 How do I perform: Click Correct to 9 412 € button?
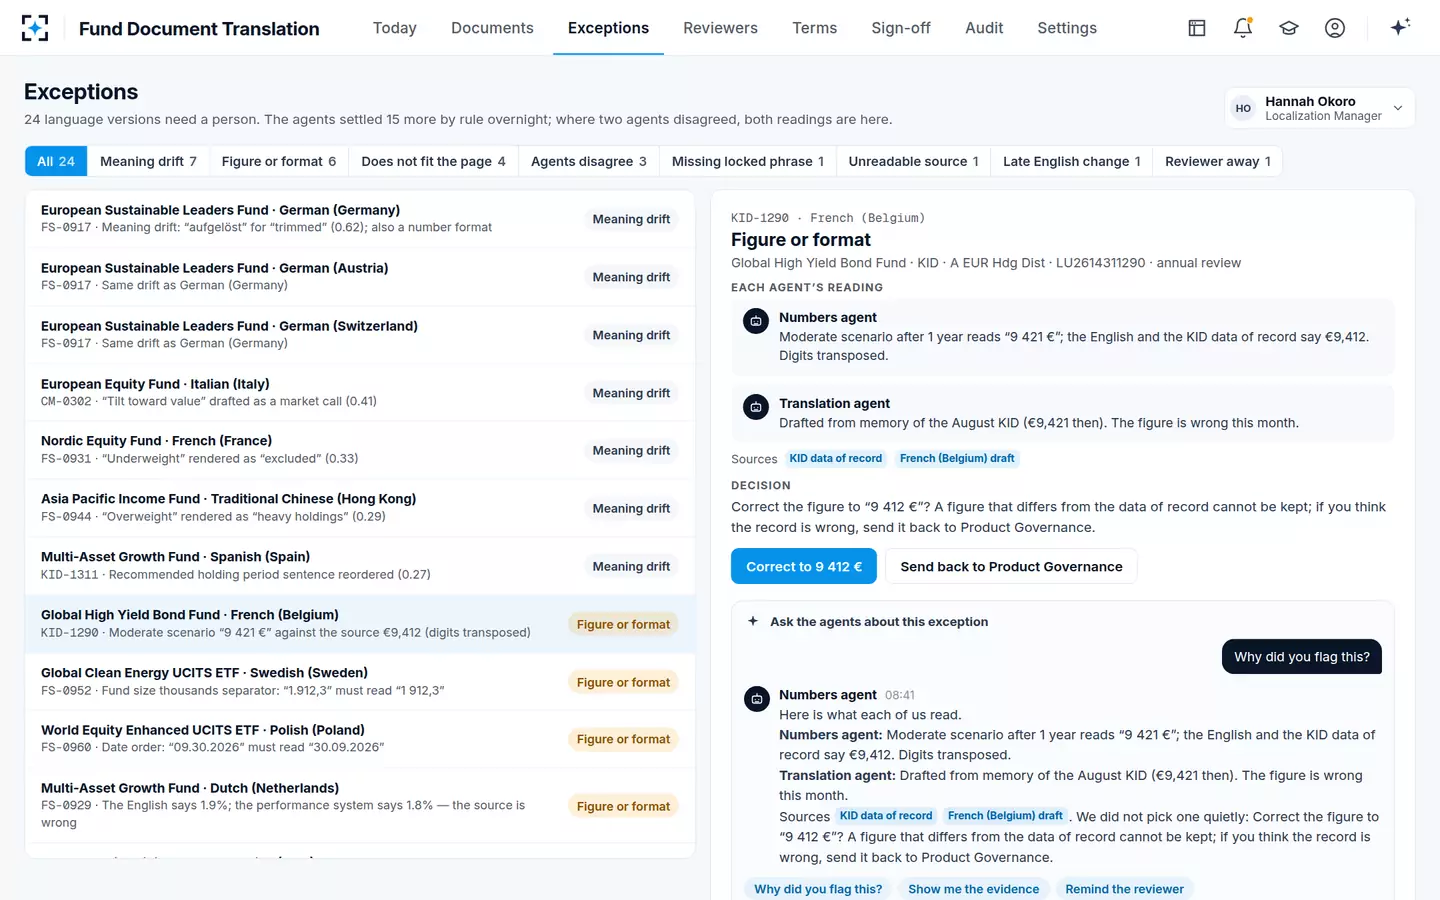(x=804, y=566)
